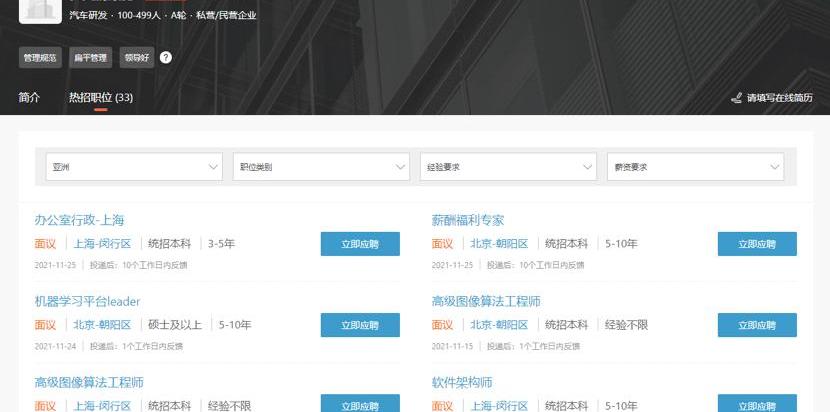The image size is (830, 412).
Task: Open the 薪酬福利专家 job title
Action: (468, 220)
